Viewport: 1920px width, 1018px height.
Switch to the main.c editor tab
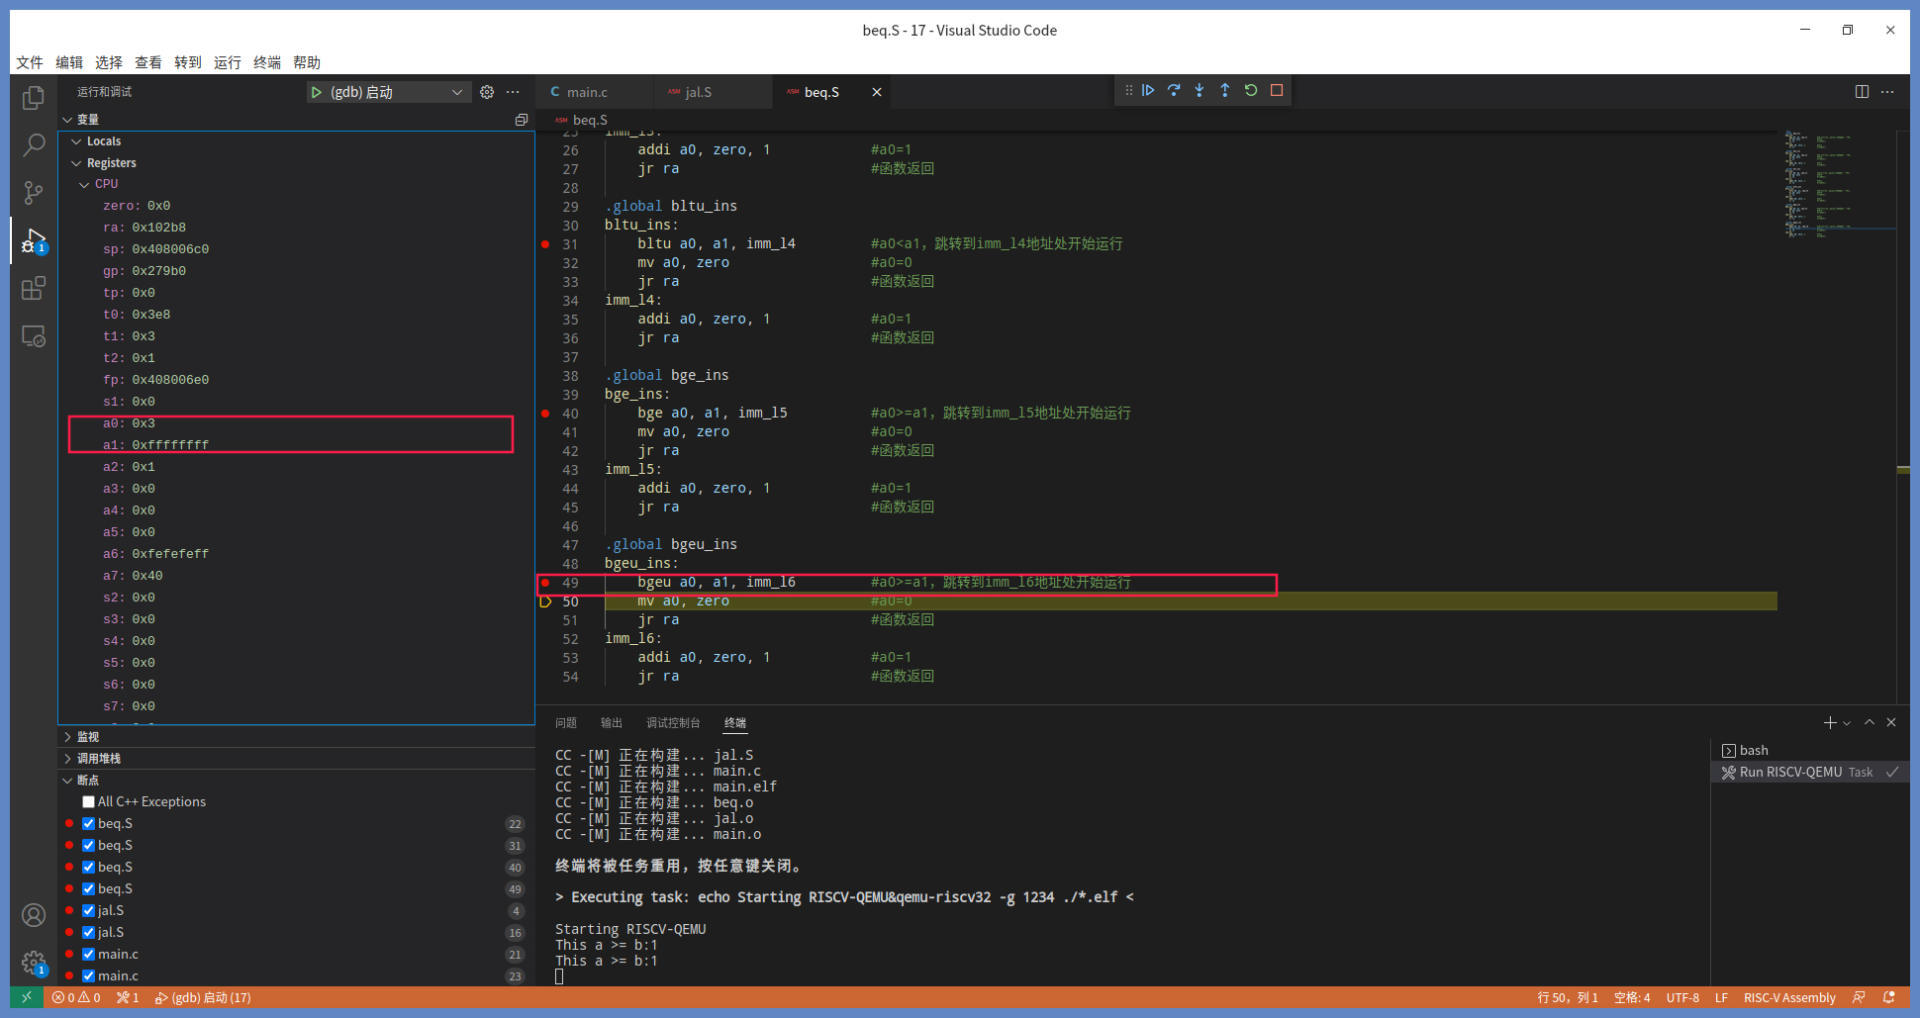pos(586,92)
